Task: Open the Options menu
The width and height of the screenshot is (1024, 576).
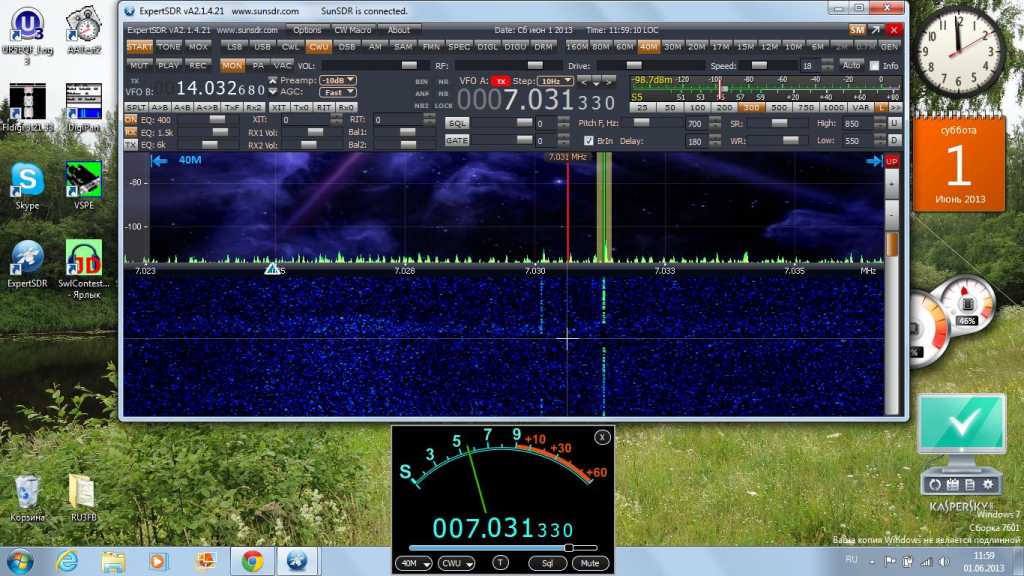Action: pos(307,30)
